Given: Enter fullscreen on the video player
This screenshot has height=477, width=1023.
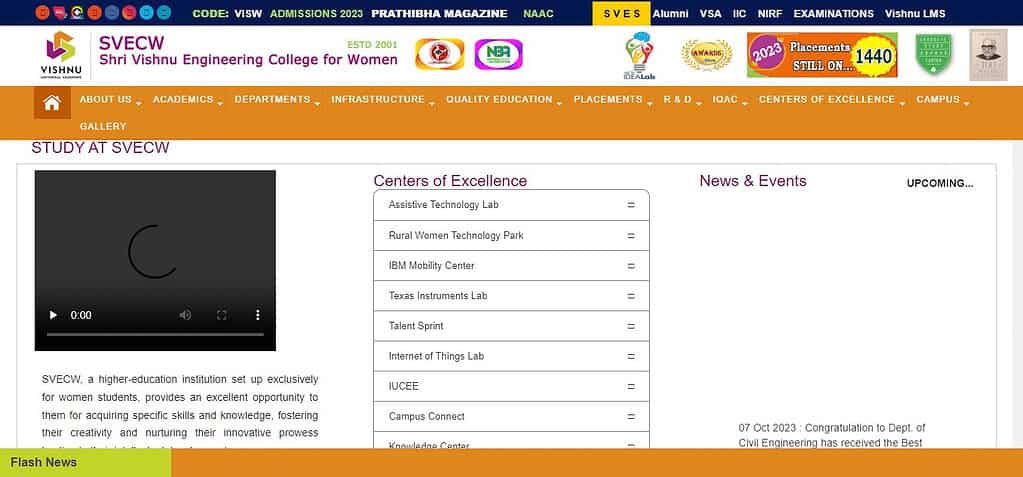Looking at the screenshot, I should coord(221,315).
